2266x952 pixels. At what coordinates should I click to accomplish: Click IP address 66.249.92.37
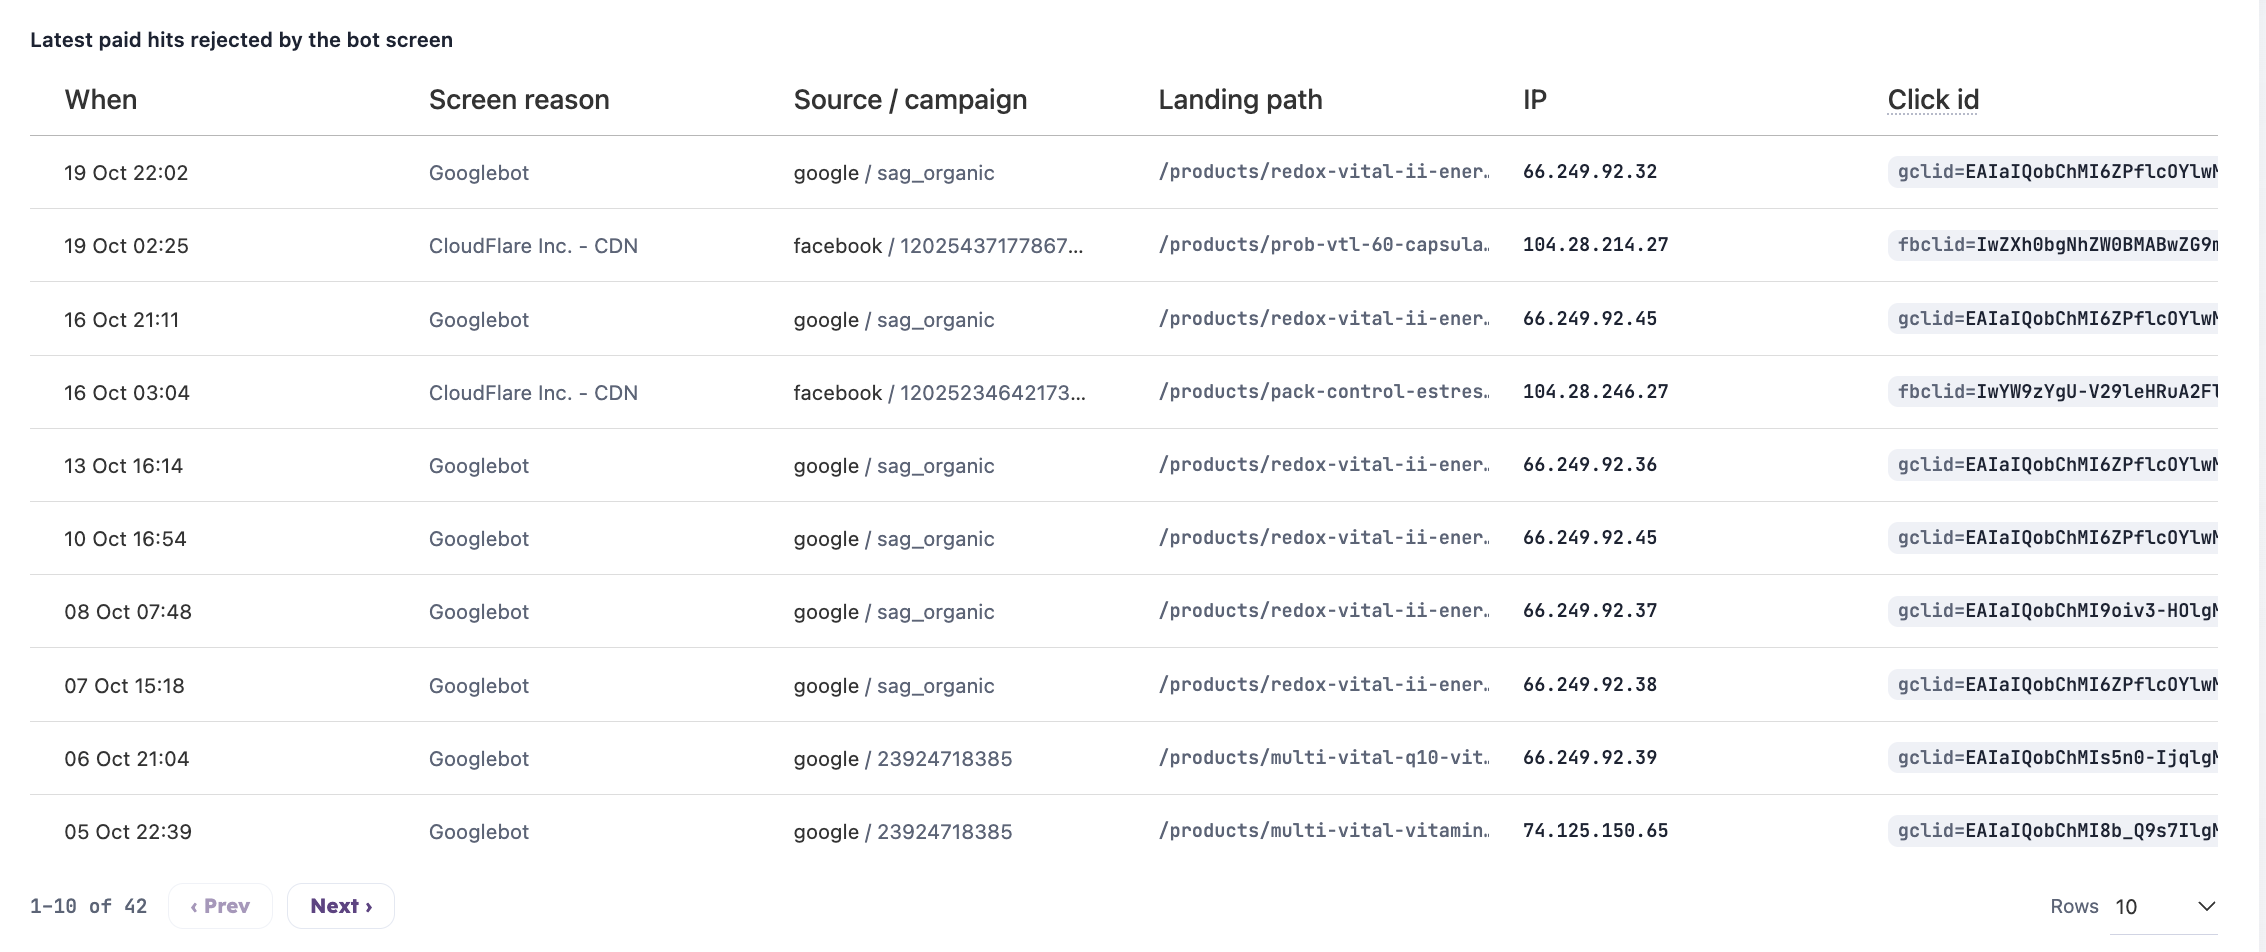(1590, 611)
